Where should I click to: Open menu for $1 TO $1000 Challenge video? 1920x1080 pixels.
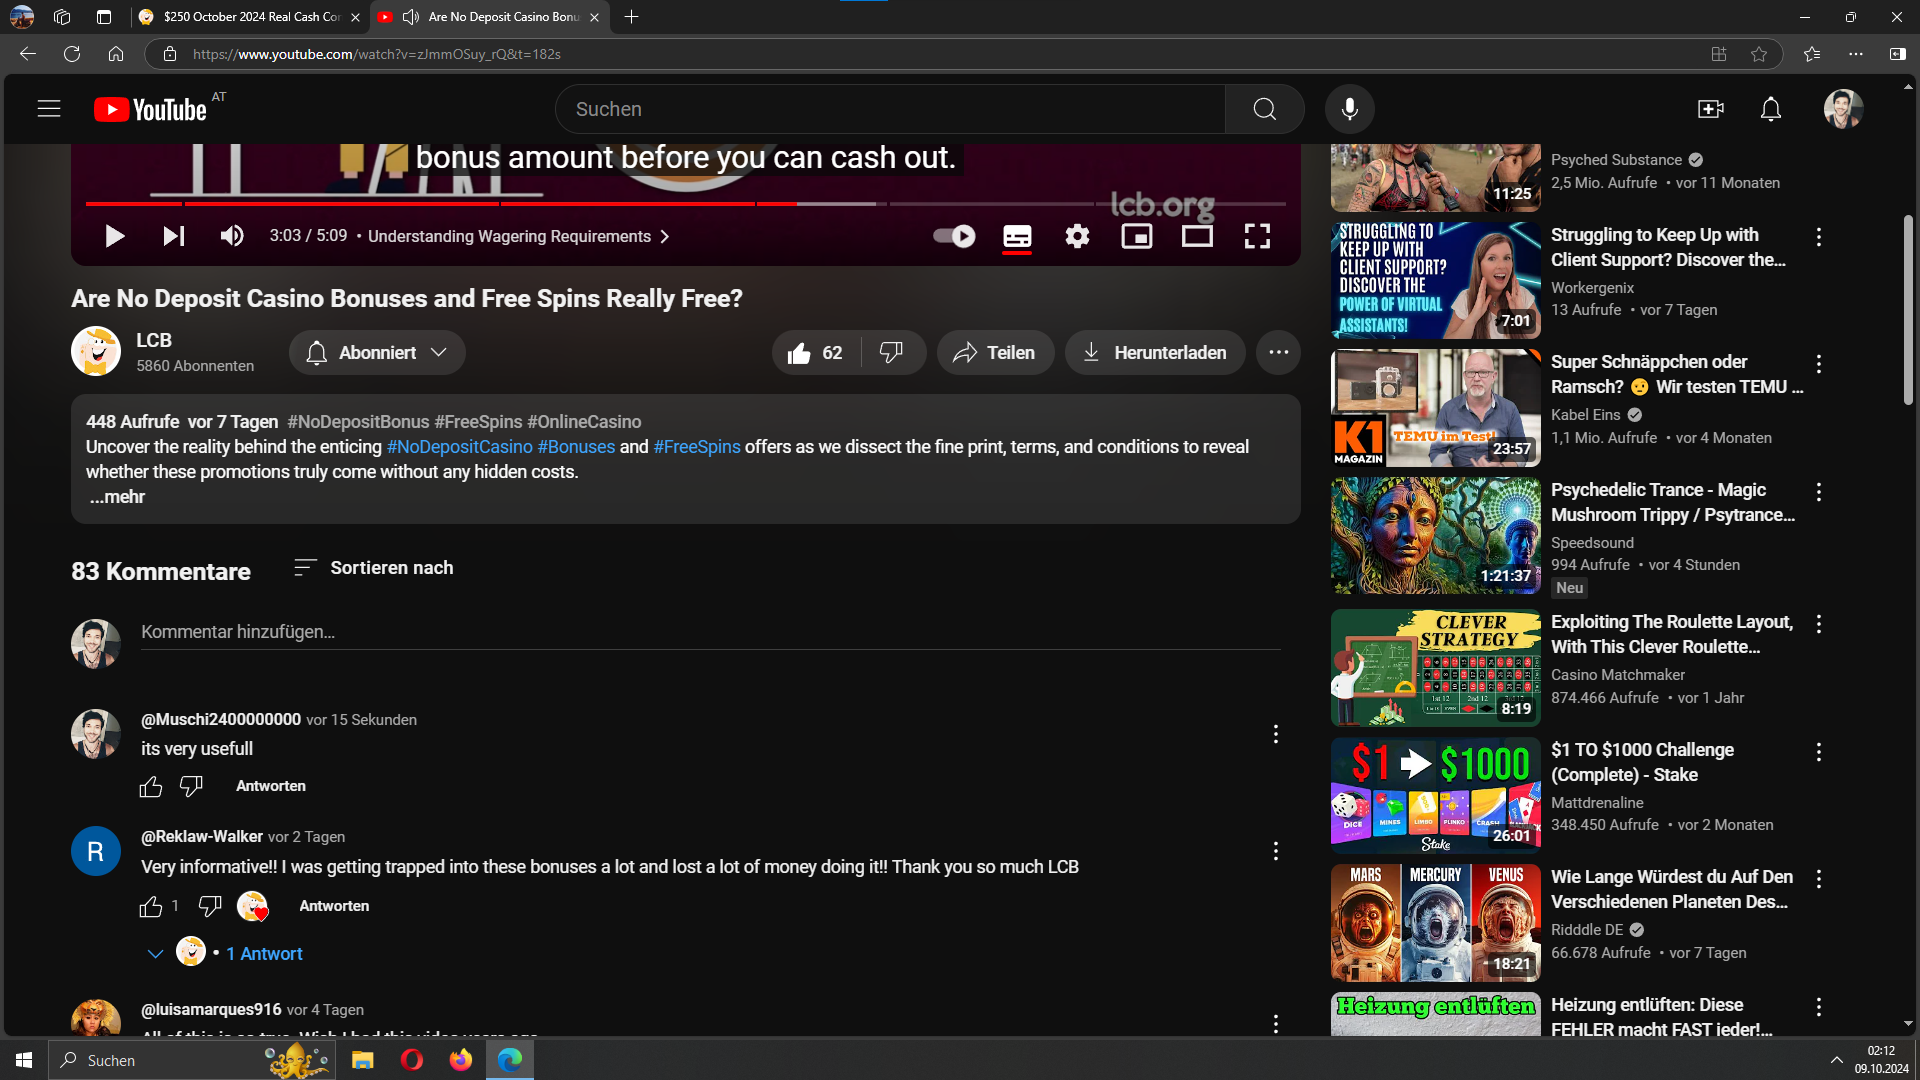(1818, 752)
